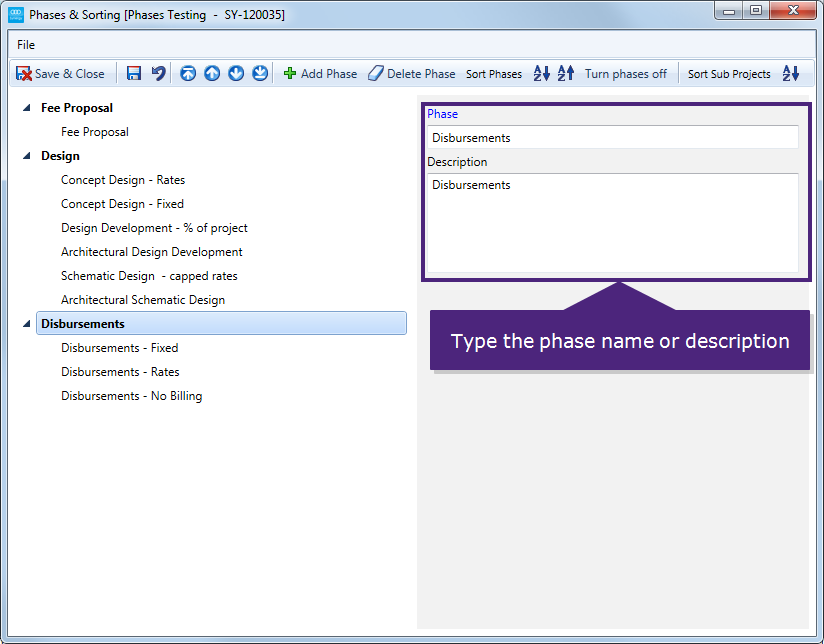Toggle Turn phases off
The height and width of the screenshot is (644, 824).
pos(625,74)
